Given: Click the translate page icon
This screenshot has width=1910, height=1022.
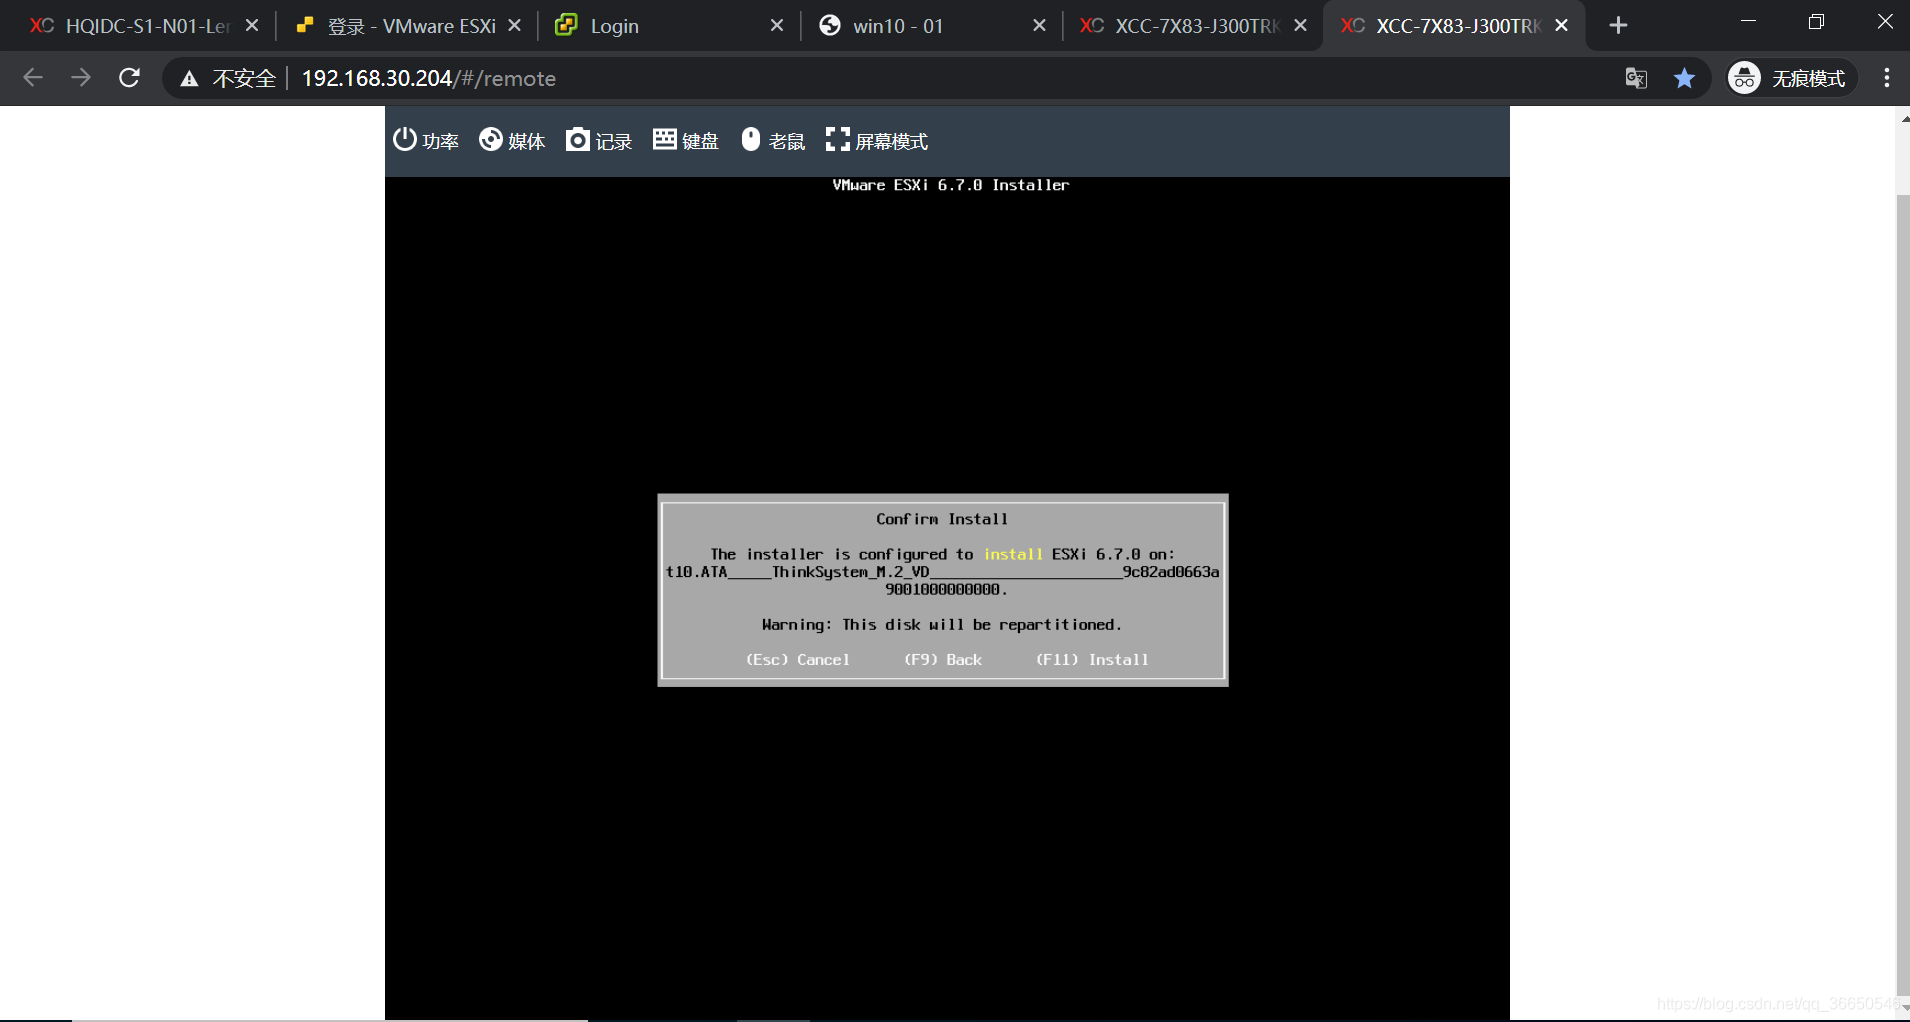Looking at the screenshot, I should click(1636, 78).
